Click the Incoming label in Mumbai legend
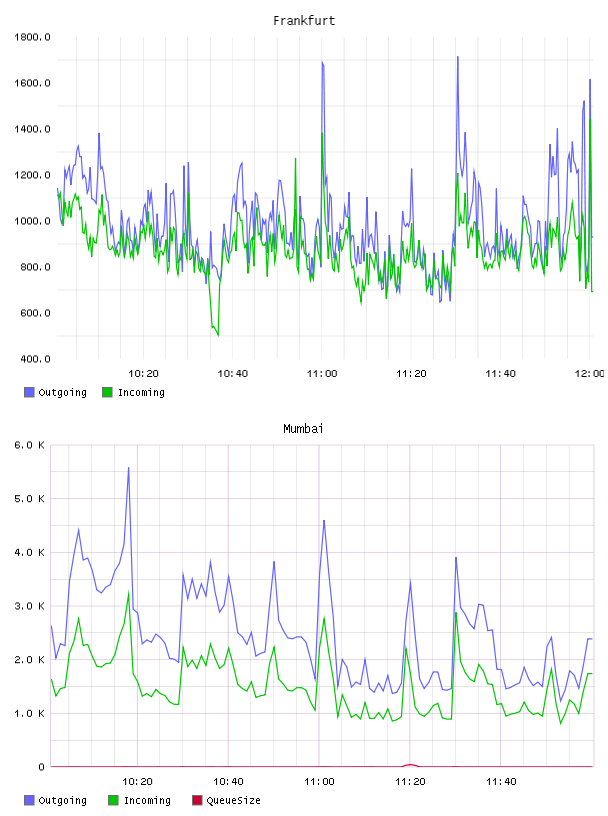 pyautogui.click(x=147, y=800)
